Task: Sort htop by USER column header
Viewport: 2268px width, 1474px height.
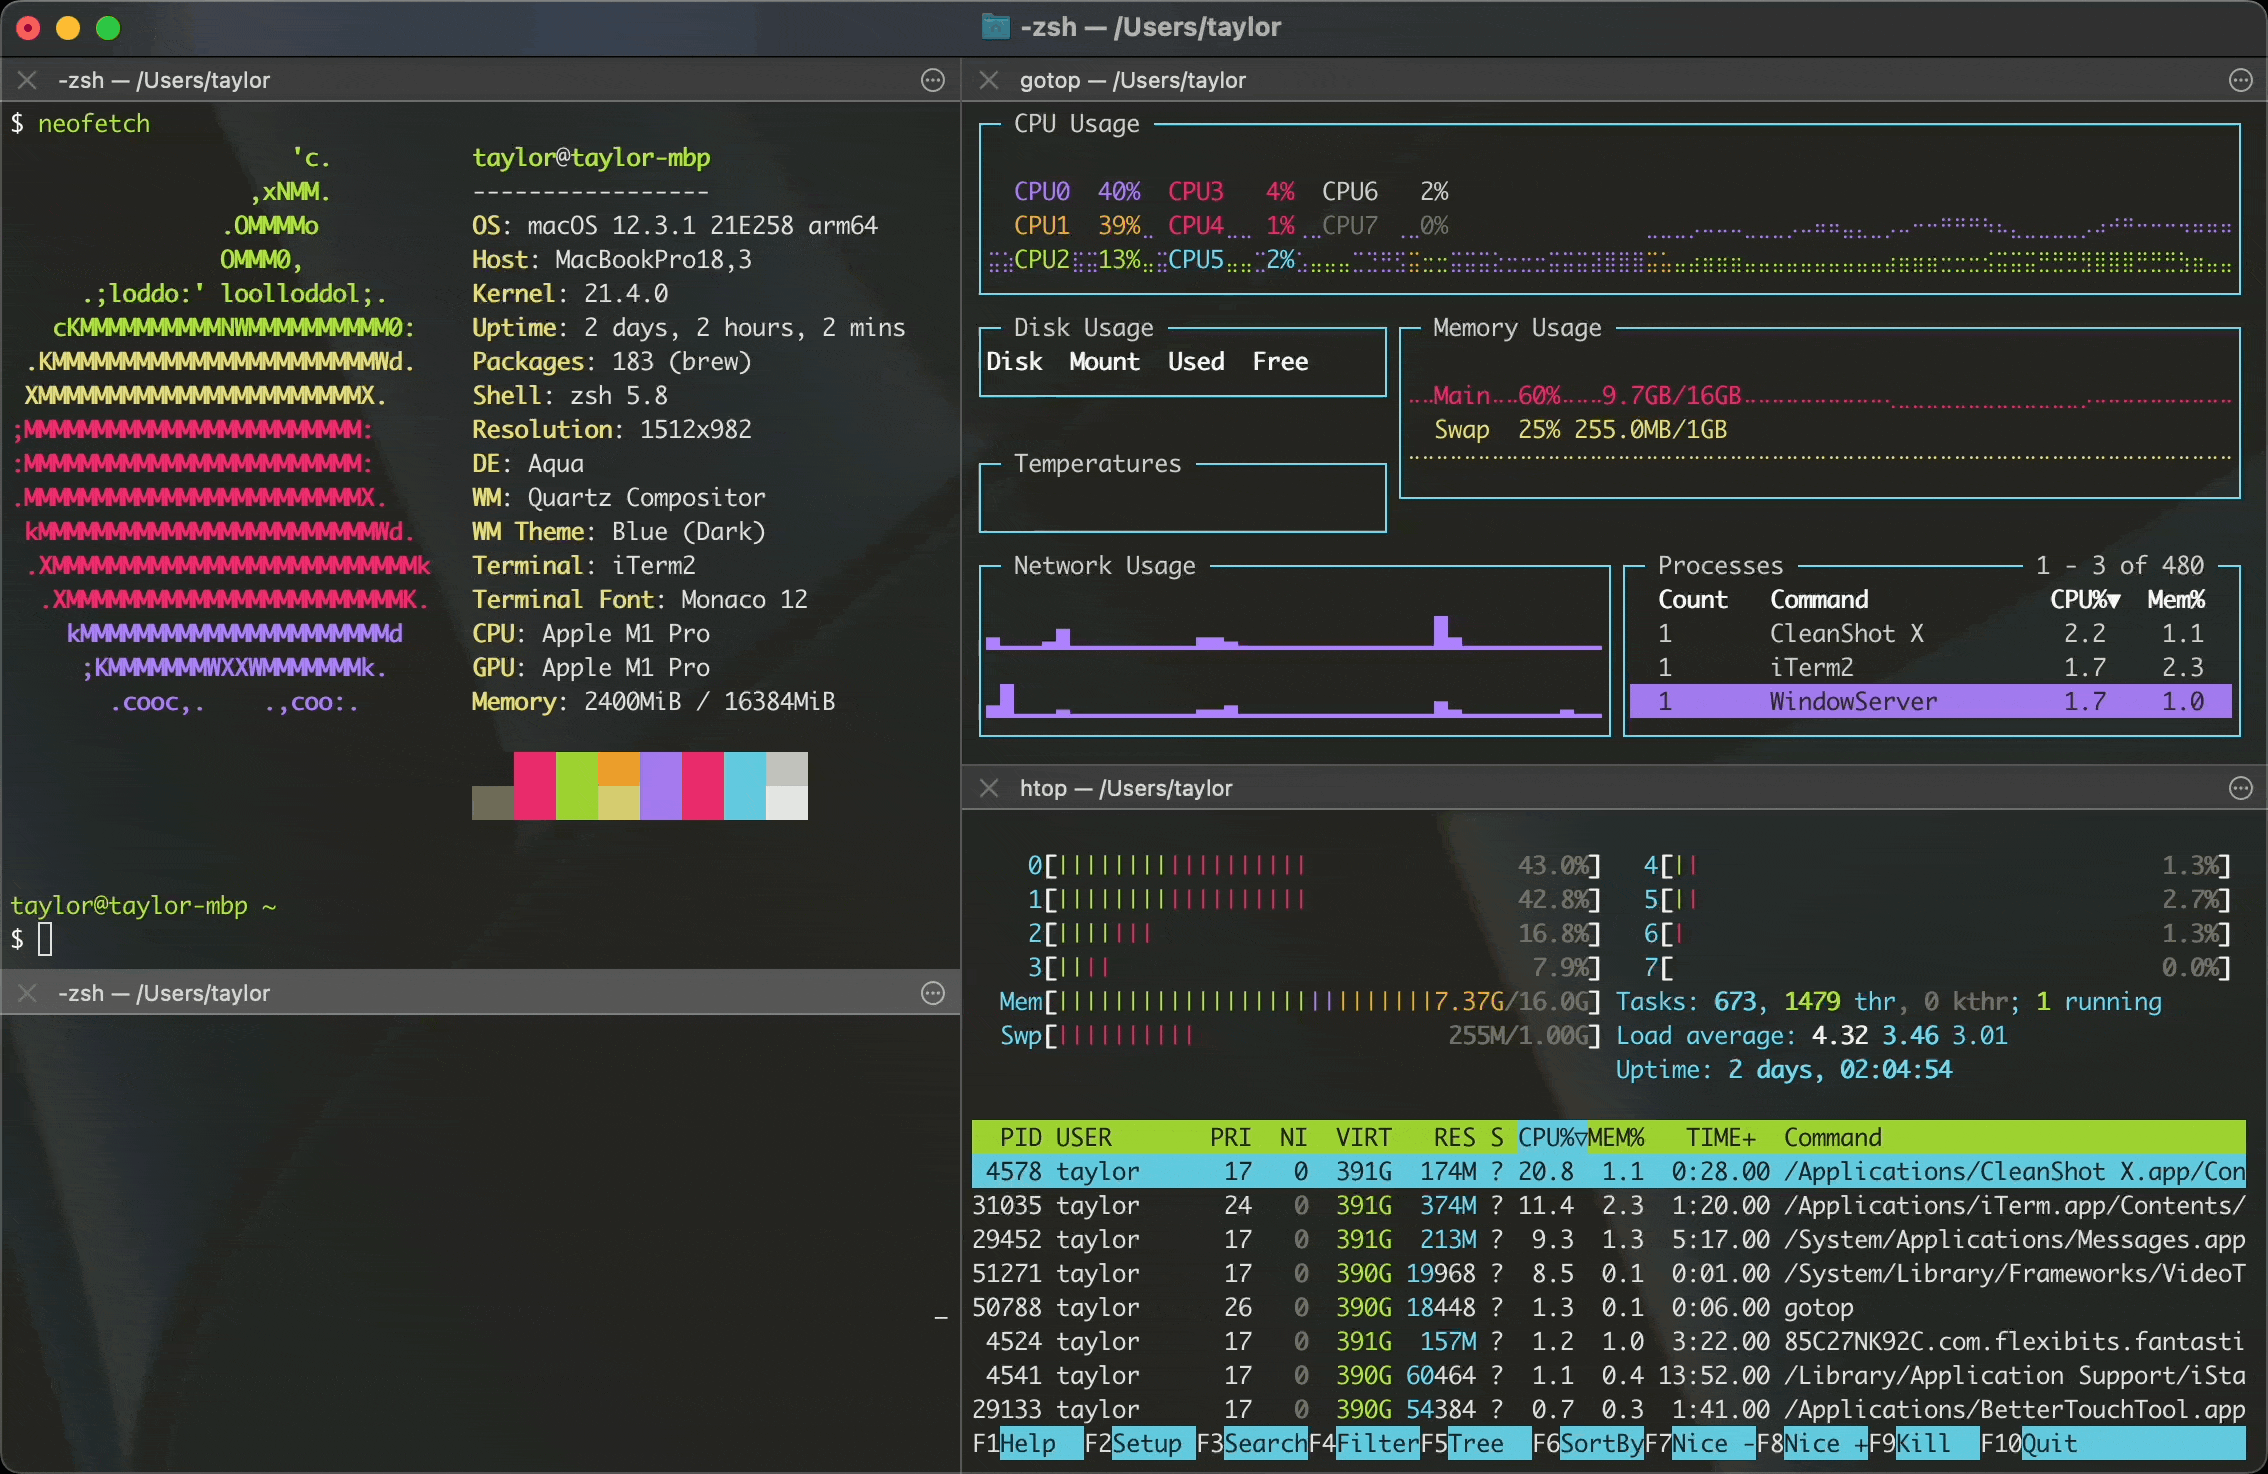Action: pyautogui.click(x=1084, y=1137)
